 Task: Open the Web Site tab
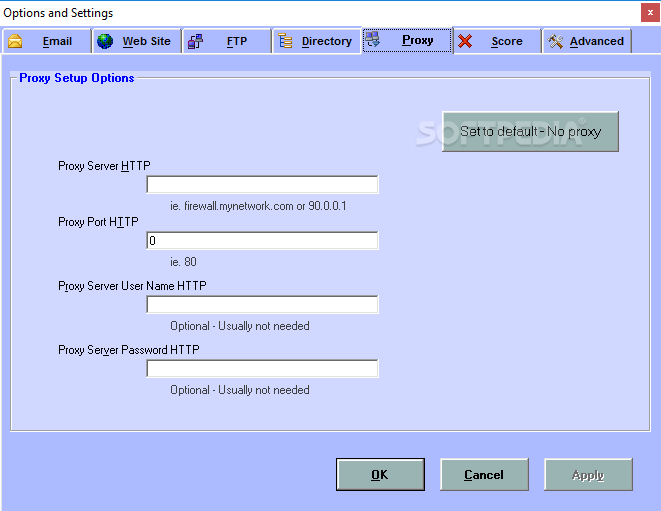click(137, 41)
